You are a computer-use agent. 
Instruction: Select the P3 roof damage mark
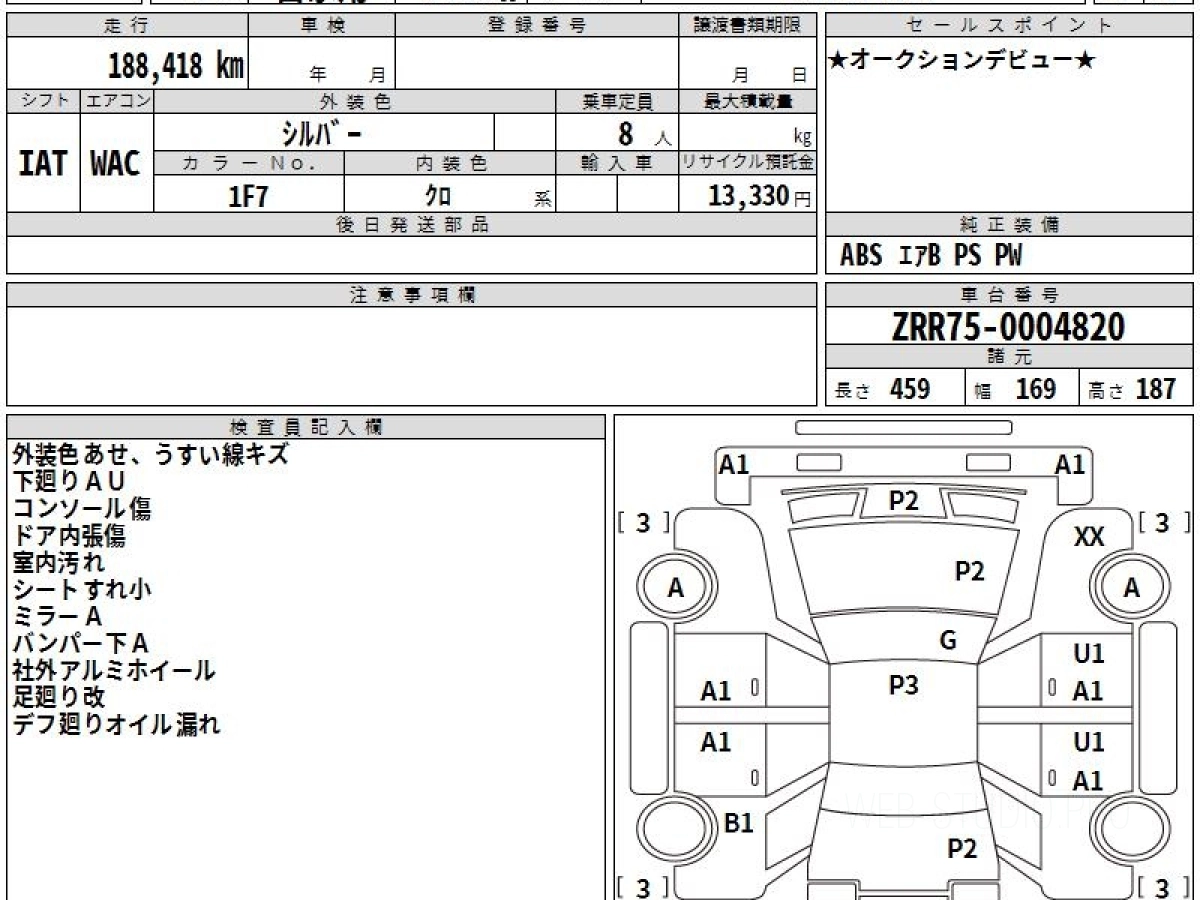903,685
